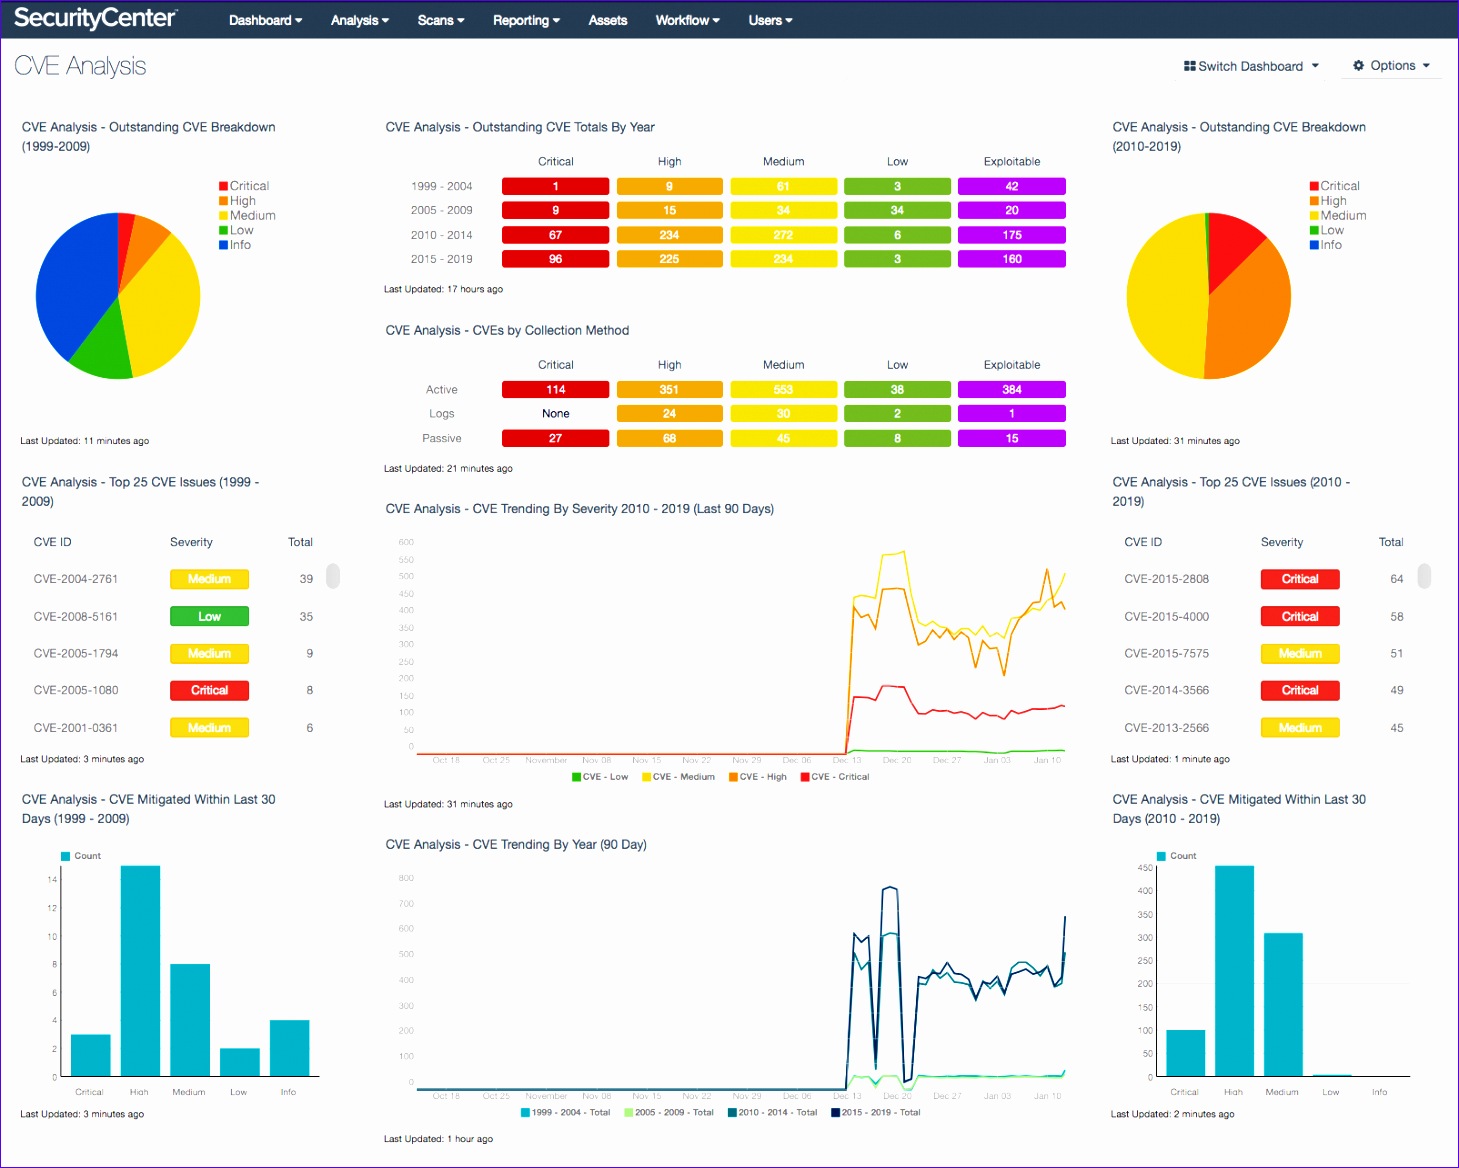
Task: Click the Exploitable 175 cell for 2010-2014
Action: [1011, 234]
